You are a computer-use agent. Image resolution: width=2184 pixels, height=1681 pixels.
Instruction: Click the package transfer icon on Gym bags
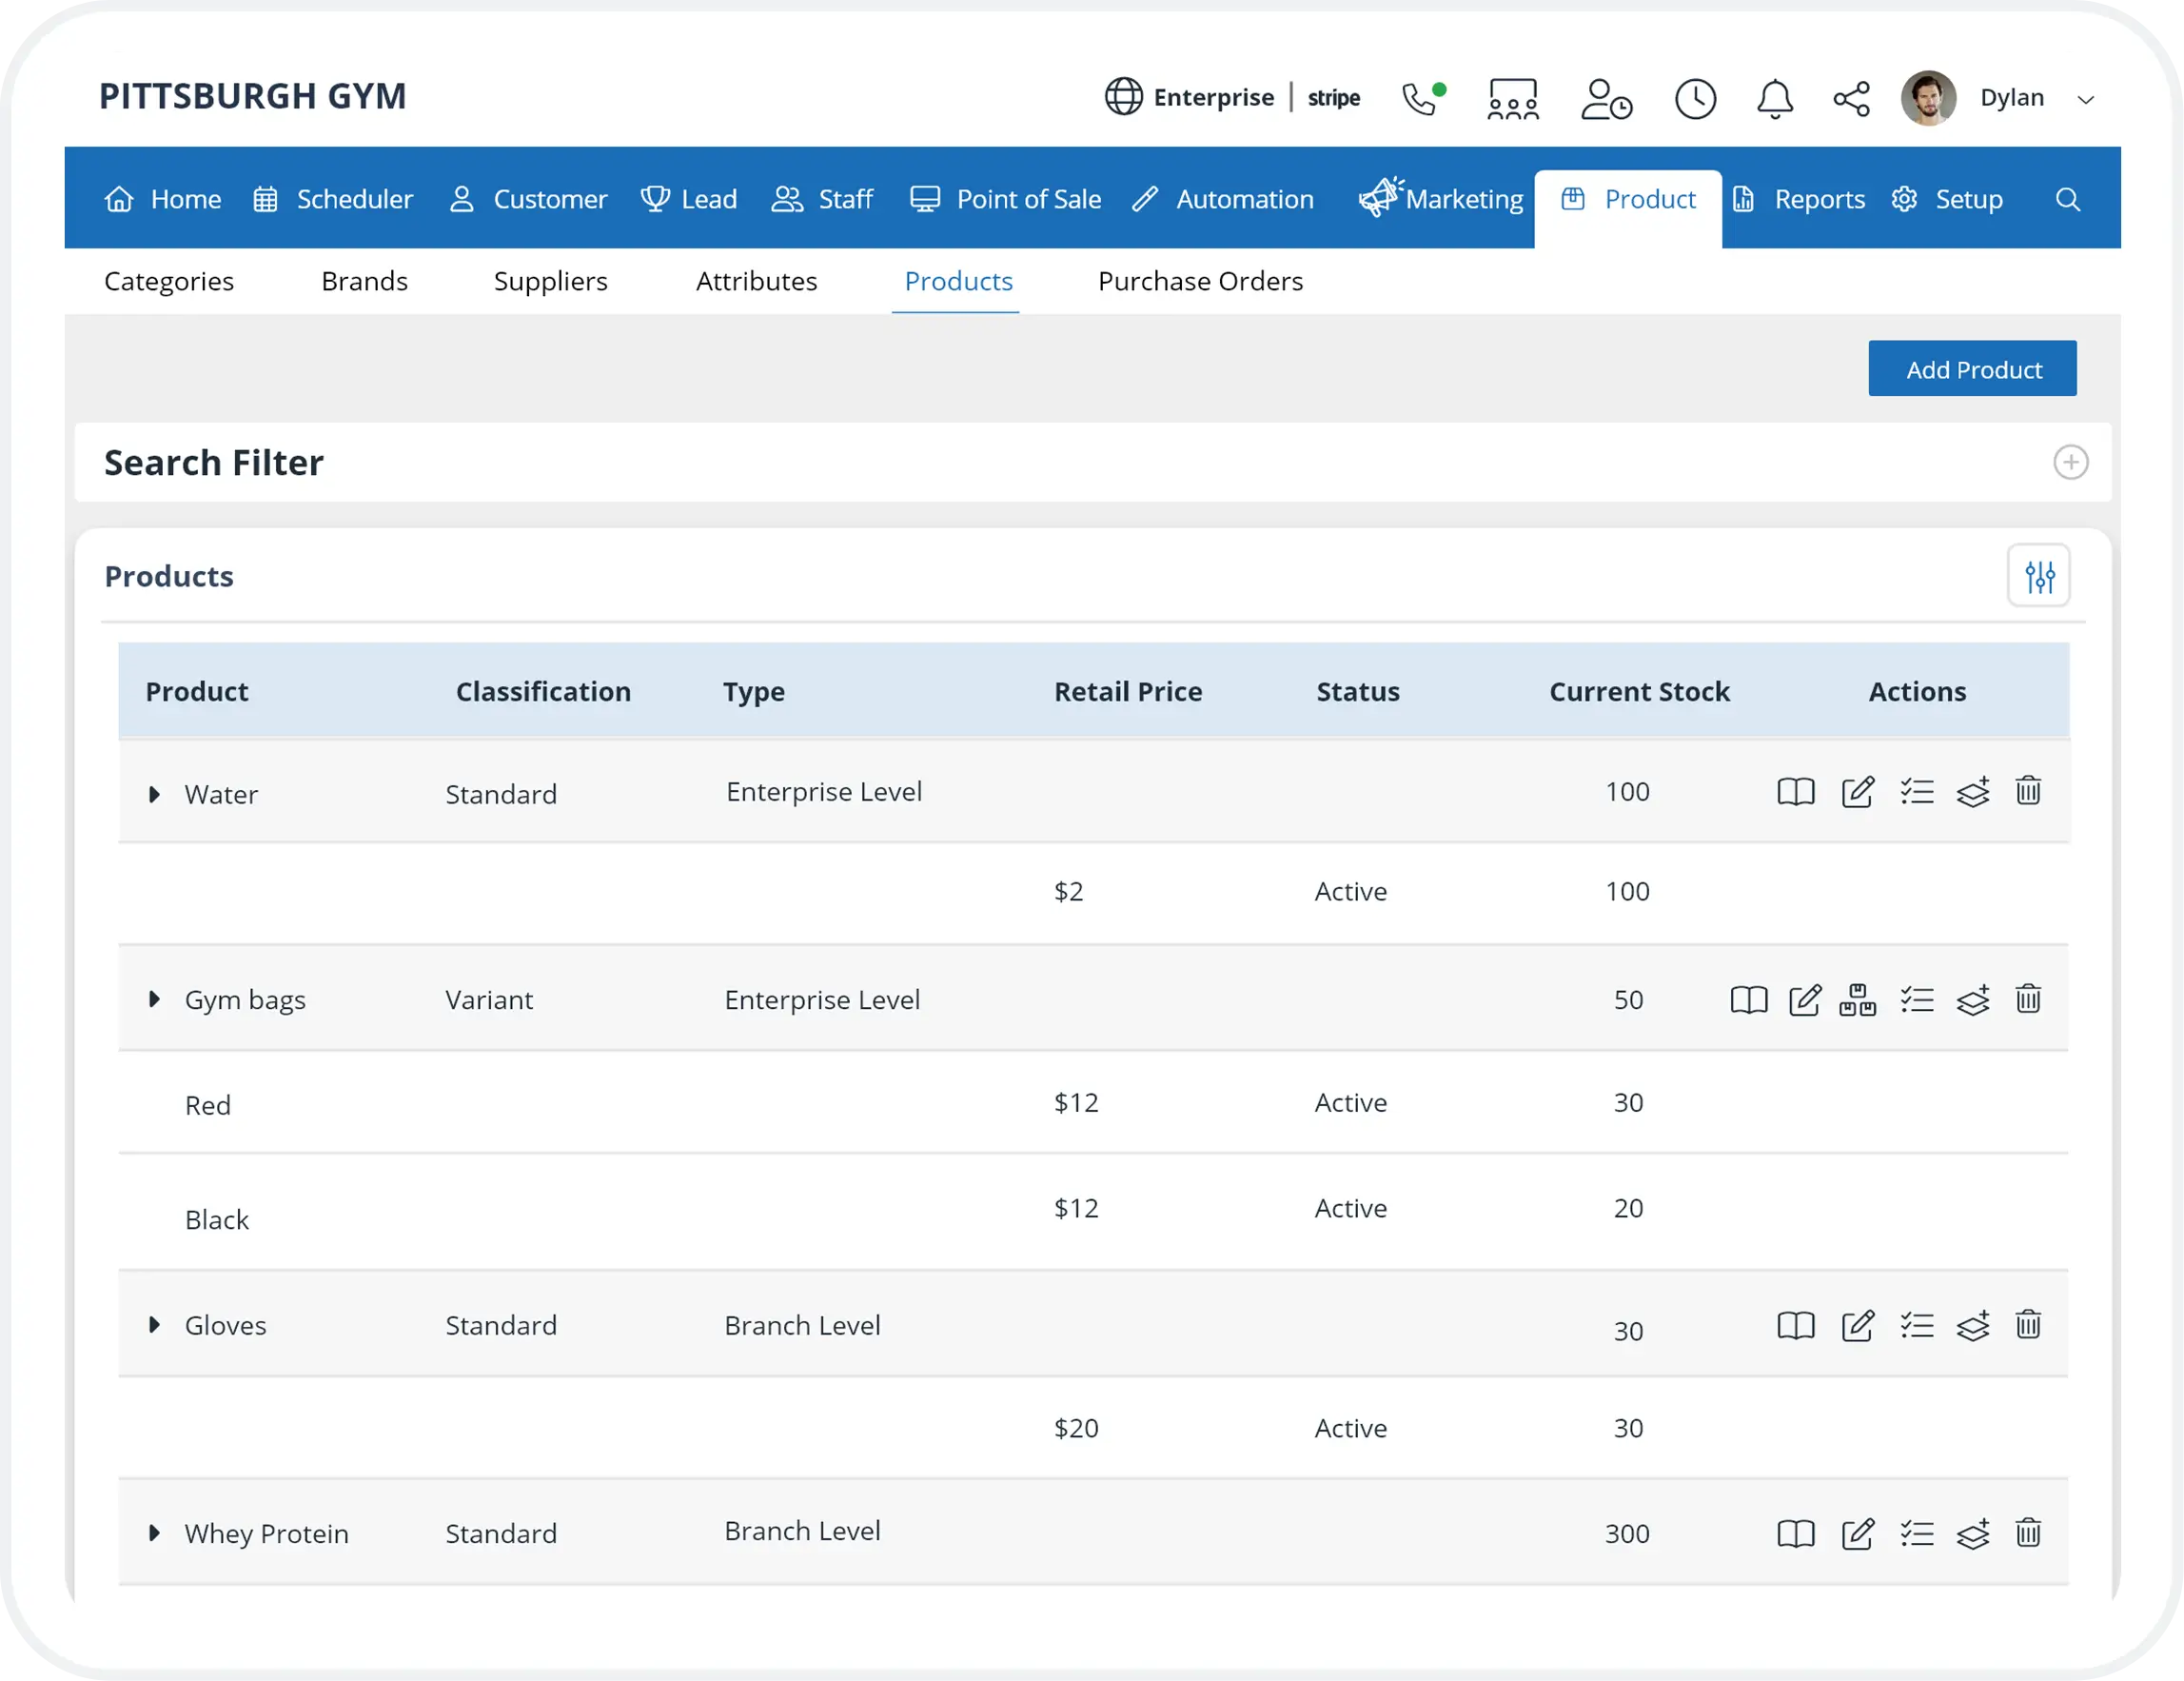pos(1858,999)
